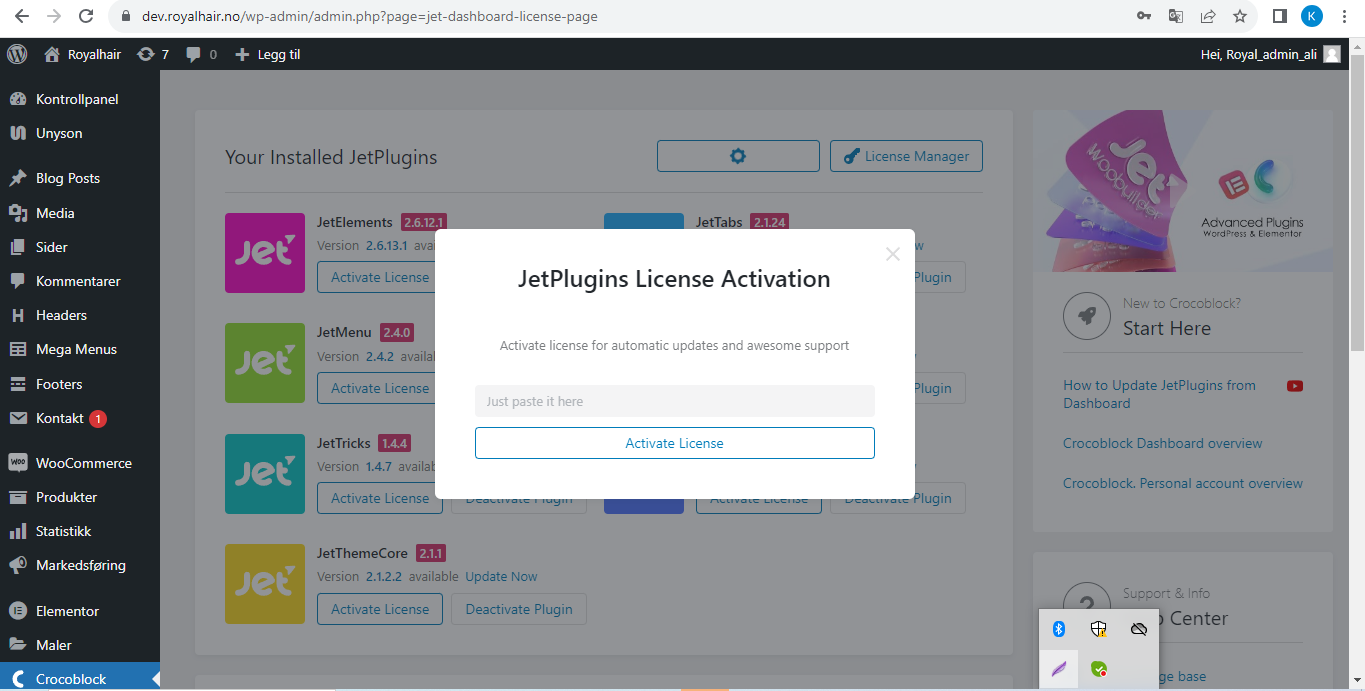Click address bar URL field
The image size is (1365, 691).
pos(620,16)
